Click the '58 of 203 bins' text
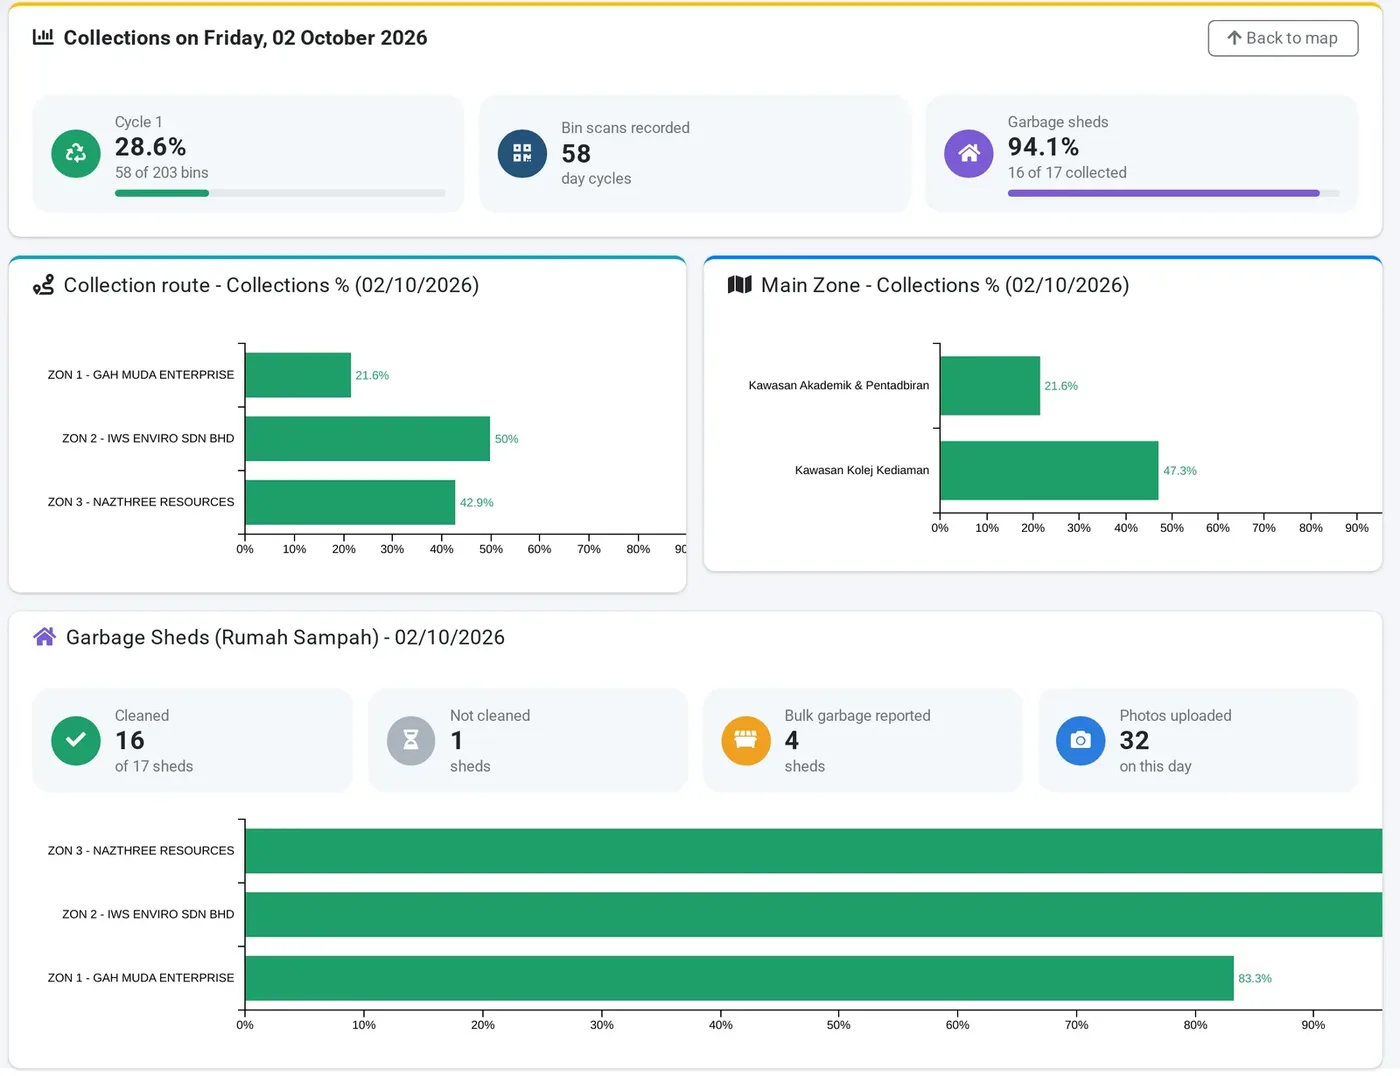This screenshot has width=1400, height=1076. [162, 173]
